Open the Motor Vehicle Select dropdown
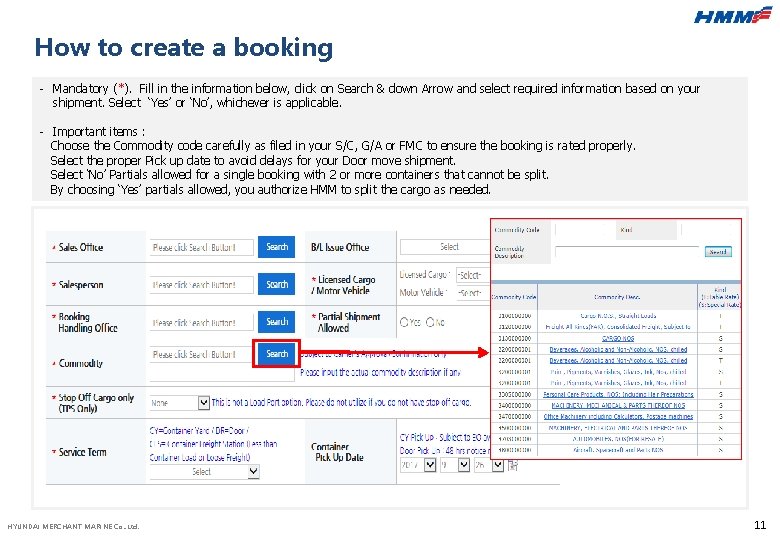780x540 pixels. (473, 293)
